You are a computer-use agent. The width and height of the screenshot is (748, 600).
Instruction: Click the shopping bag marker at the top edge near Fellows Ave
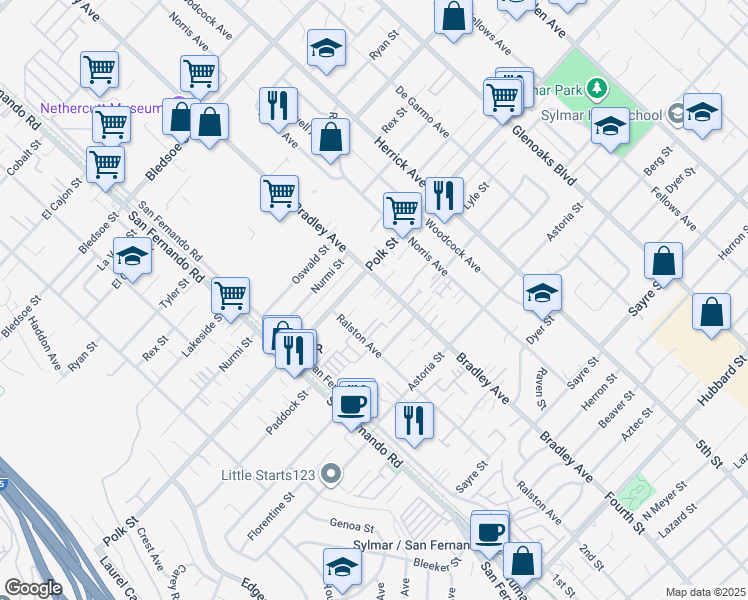click(x=454, y=17)
